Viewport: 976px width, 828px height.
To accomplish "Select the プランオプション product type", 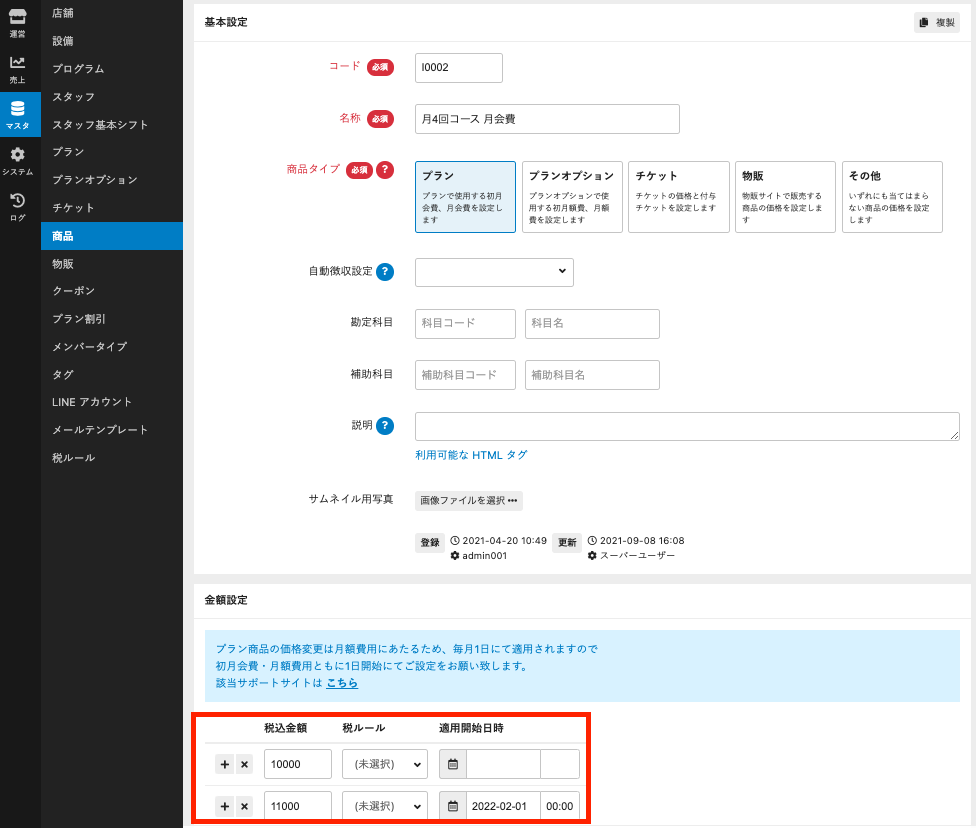I will pos(572,197).
